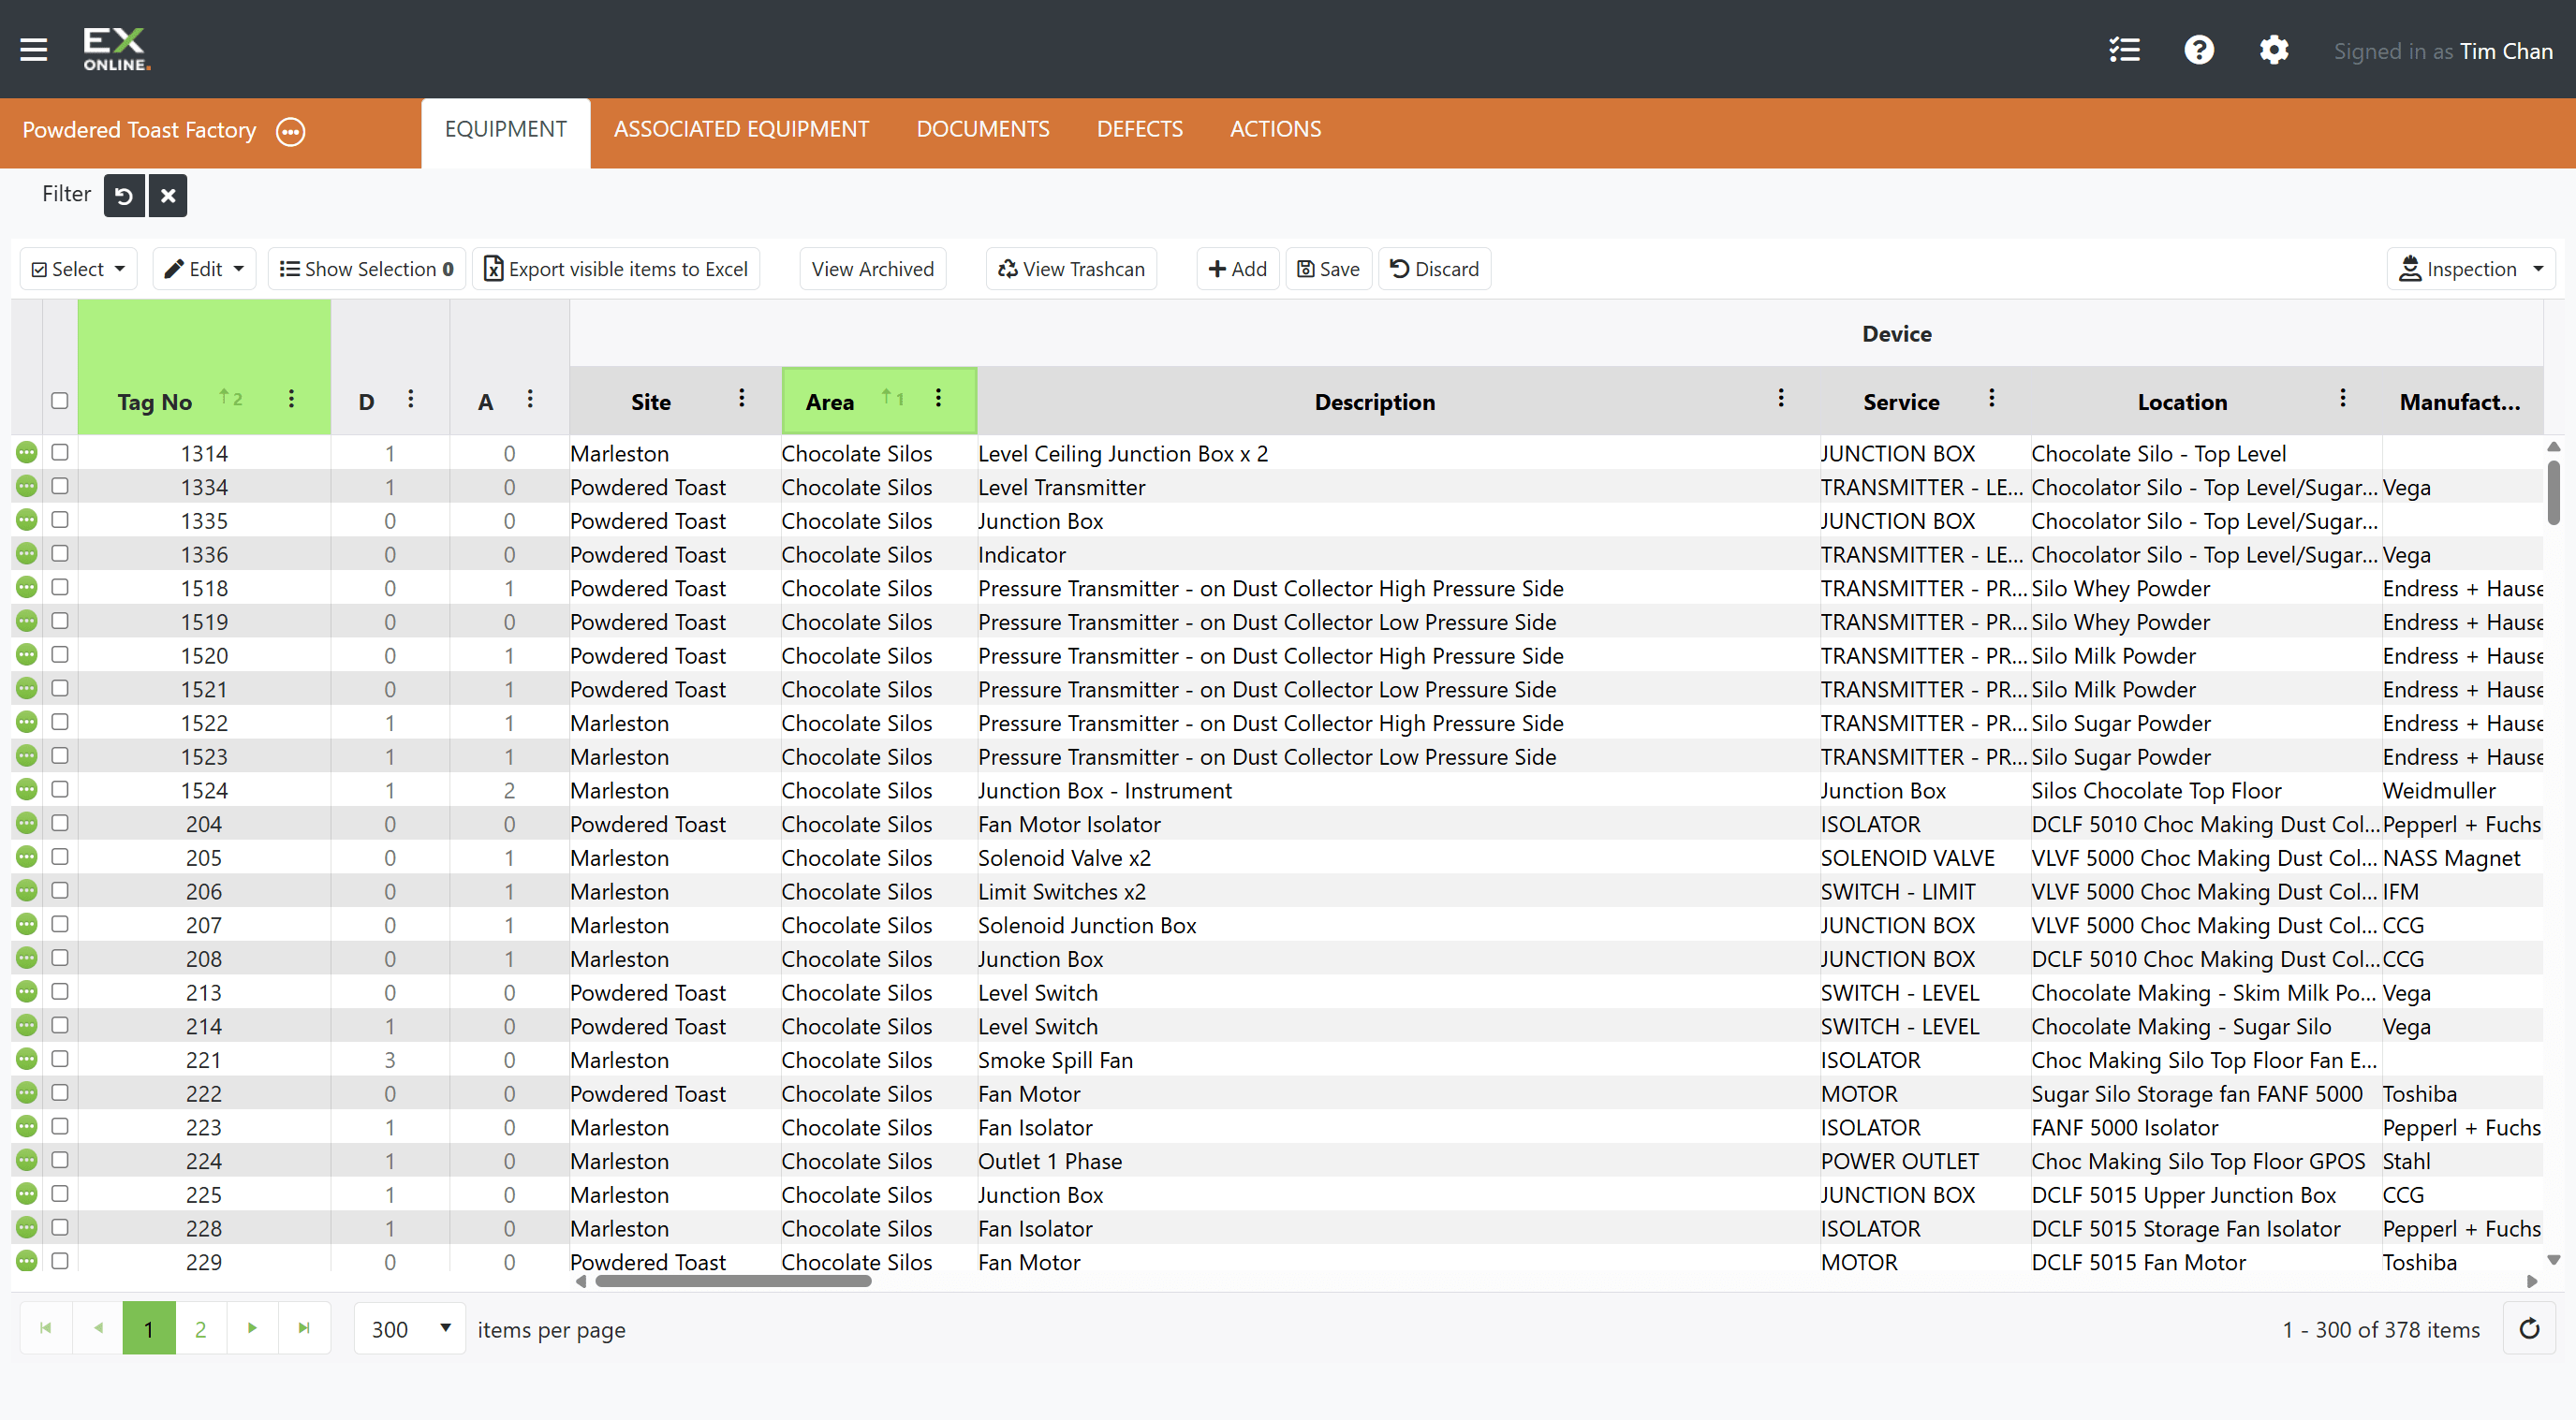Open Site column menu dots
Viewport: 2576px width, 1420px height.
coord(742,398)
